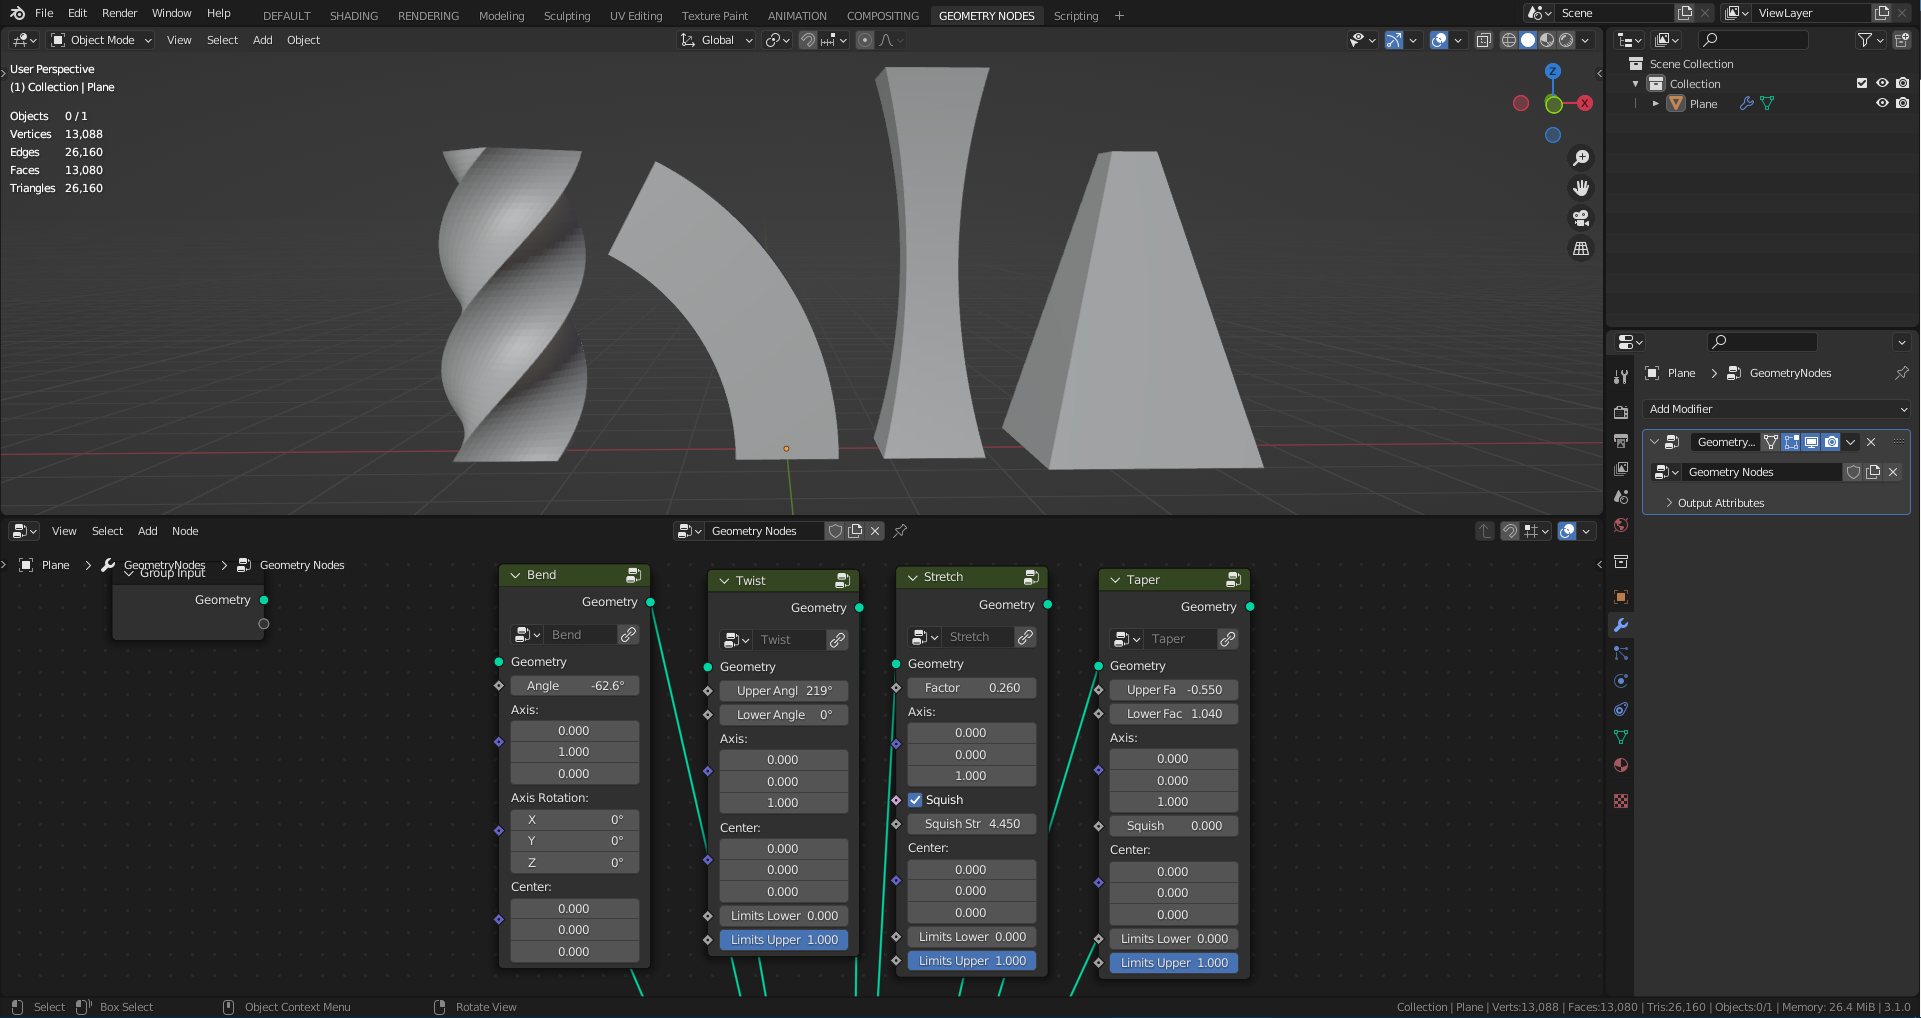Click the Limits Upper button on the Taper node
Image resolution: width=1921 pixels, height=1018 pixels.
[x=1173, y=962]
